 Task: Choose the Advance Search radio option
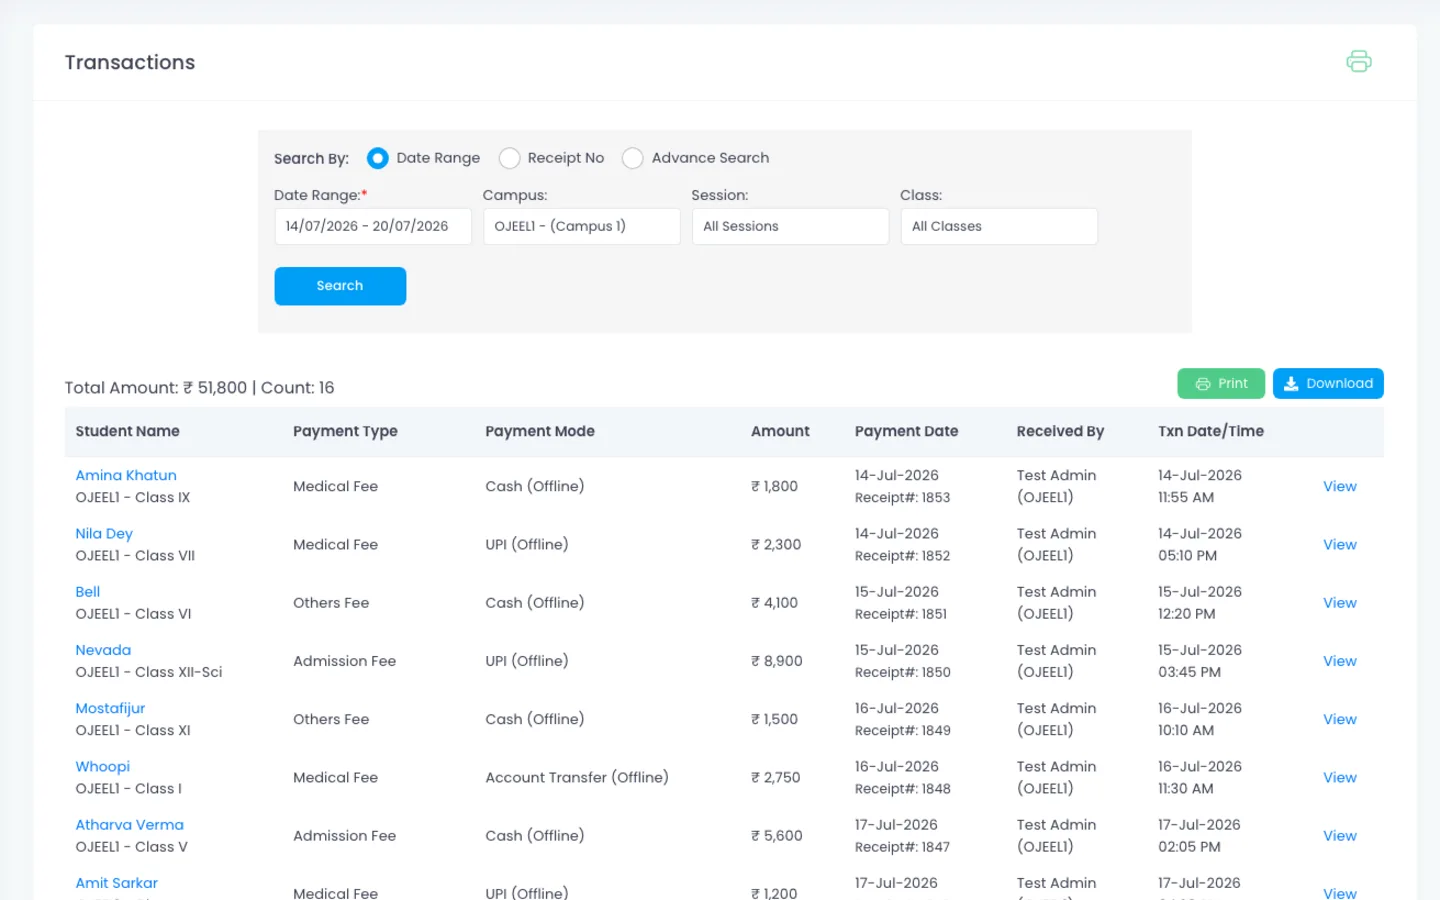[633, 158]
